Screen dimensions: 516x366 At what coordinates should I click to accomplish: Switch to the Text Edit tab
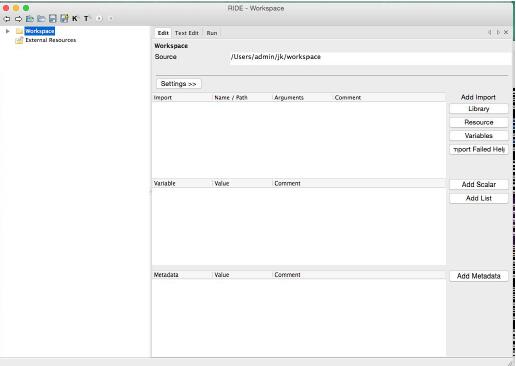[x=187, y=33]
